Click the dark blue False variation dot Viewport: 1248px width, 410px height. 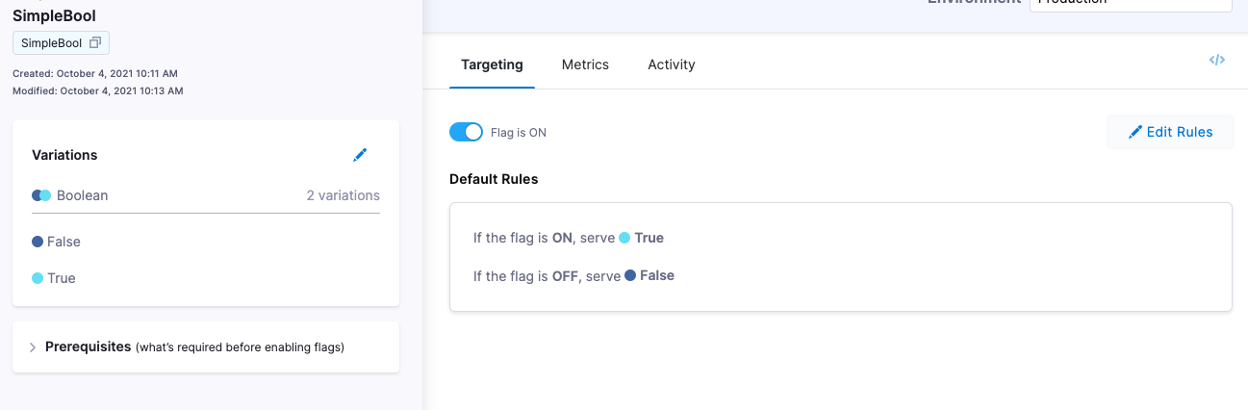37,241
